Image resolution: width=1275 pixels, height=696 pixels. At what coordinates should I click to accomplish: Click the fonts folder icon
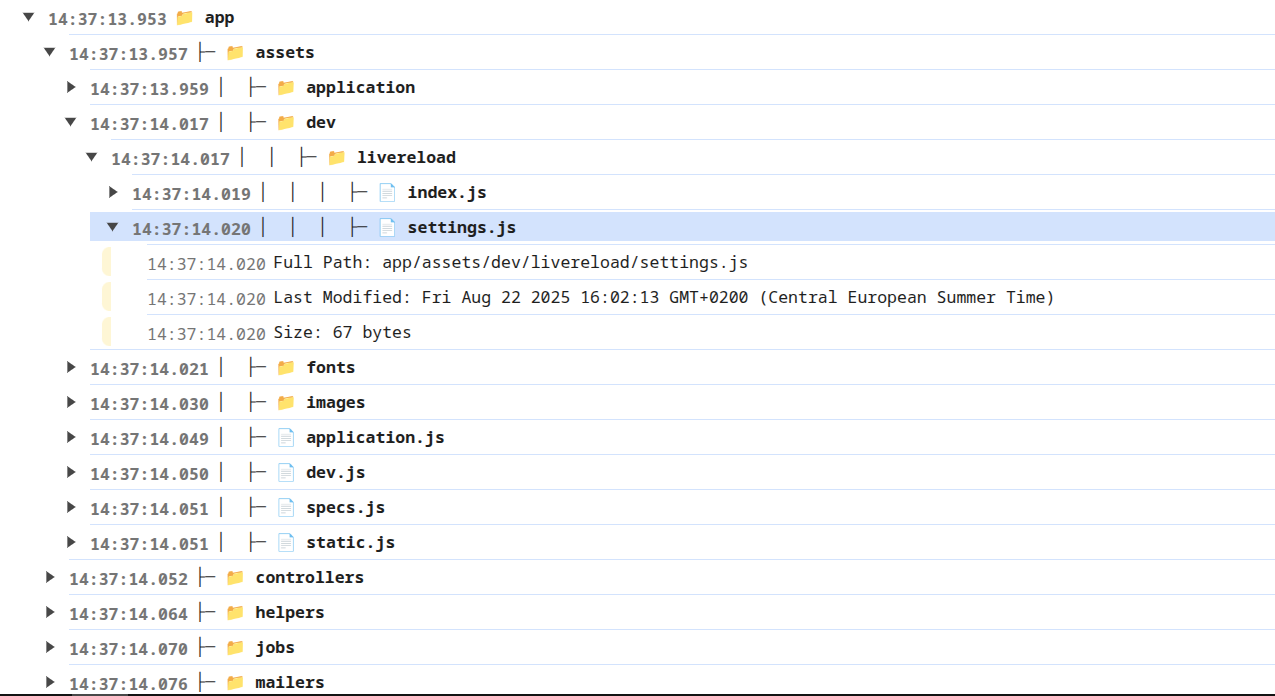(x=286, y=368)
